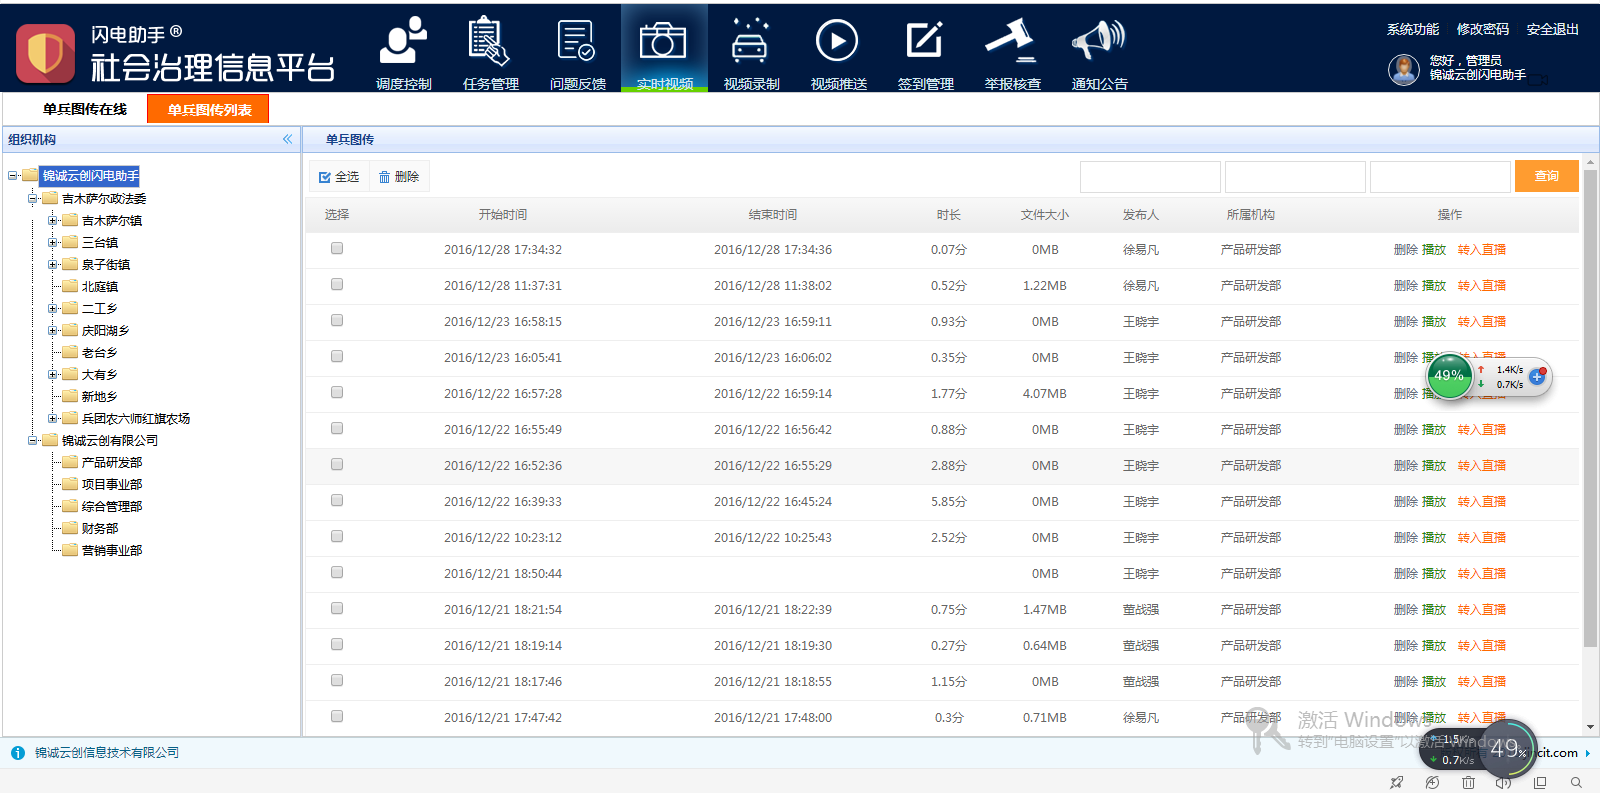Collapse the 锦诚云创有限公司 tree node
This screenshot has width=1600, height=793.
(x=33, y=440)
